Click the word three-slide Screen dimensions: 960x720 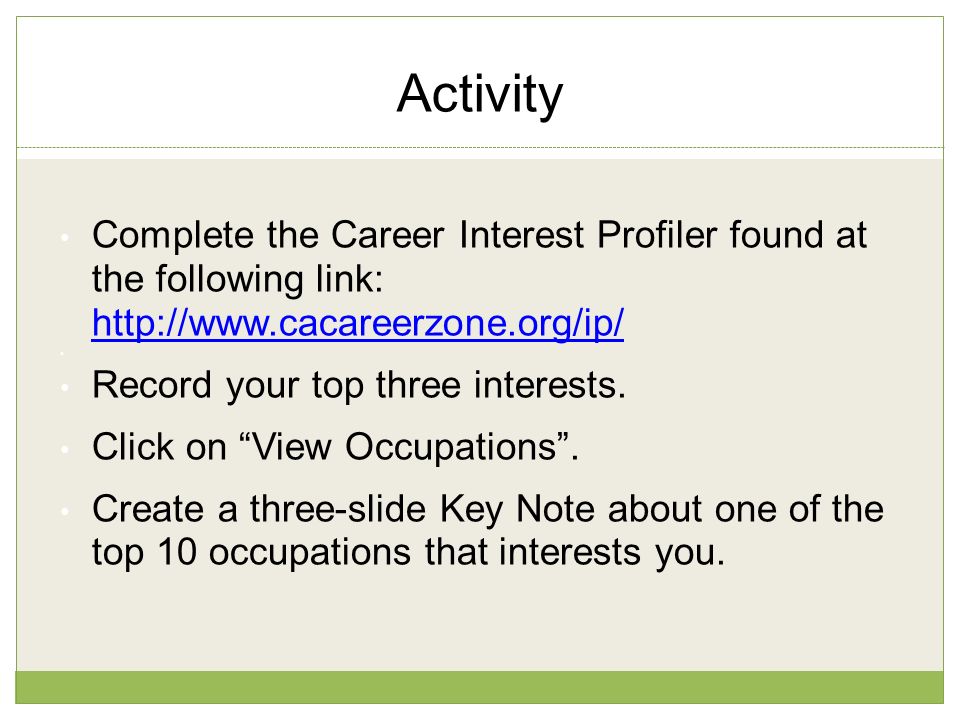(x=338, y=509)
